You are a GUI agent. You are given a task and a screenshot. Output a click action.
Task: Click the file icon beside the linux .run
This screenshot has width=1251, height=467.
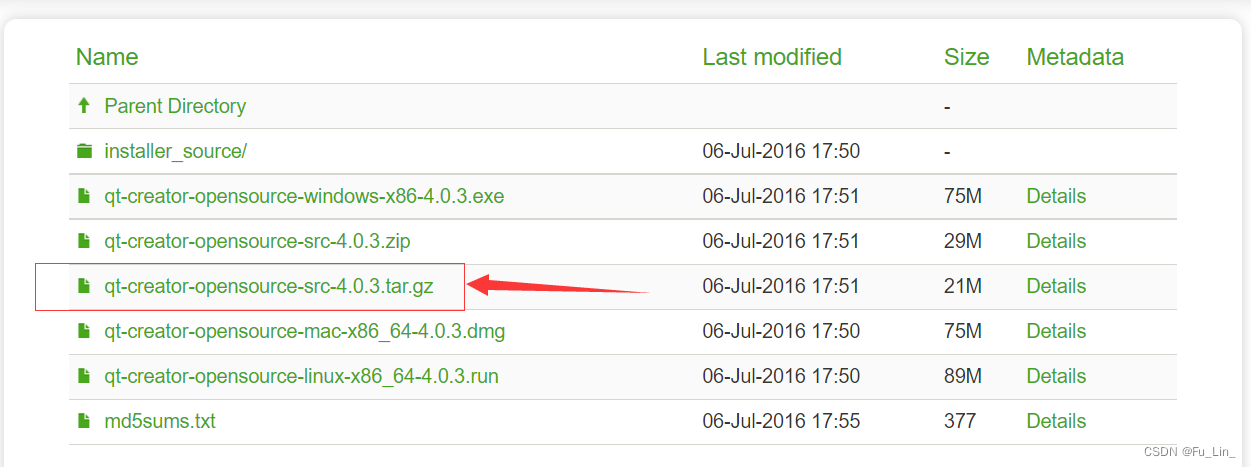pyautogui.click(x=84, y=377)
